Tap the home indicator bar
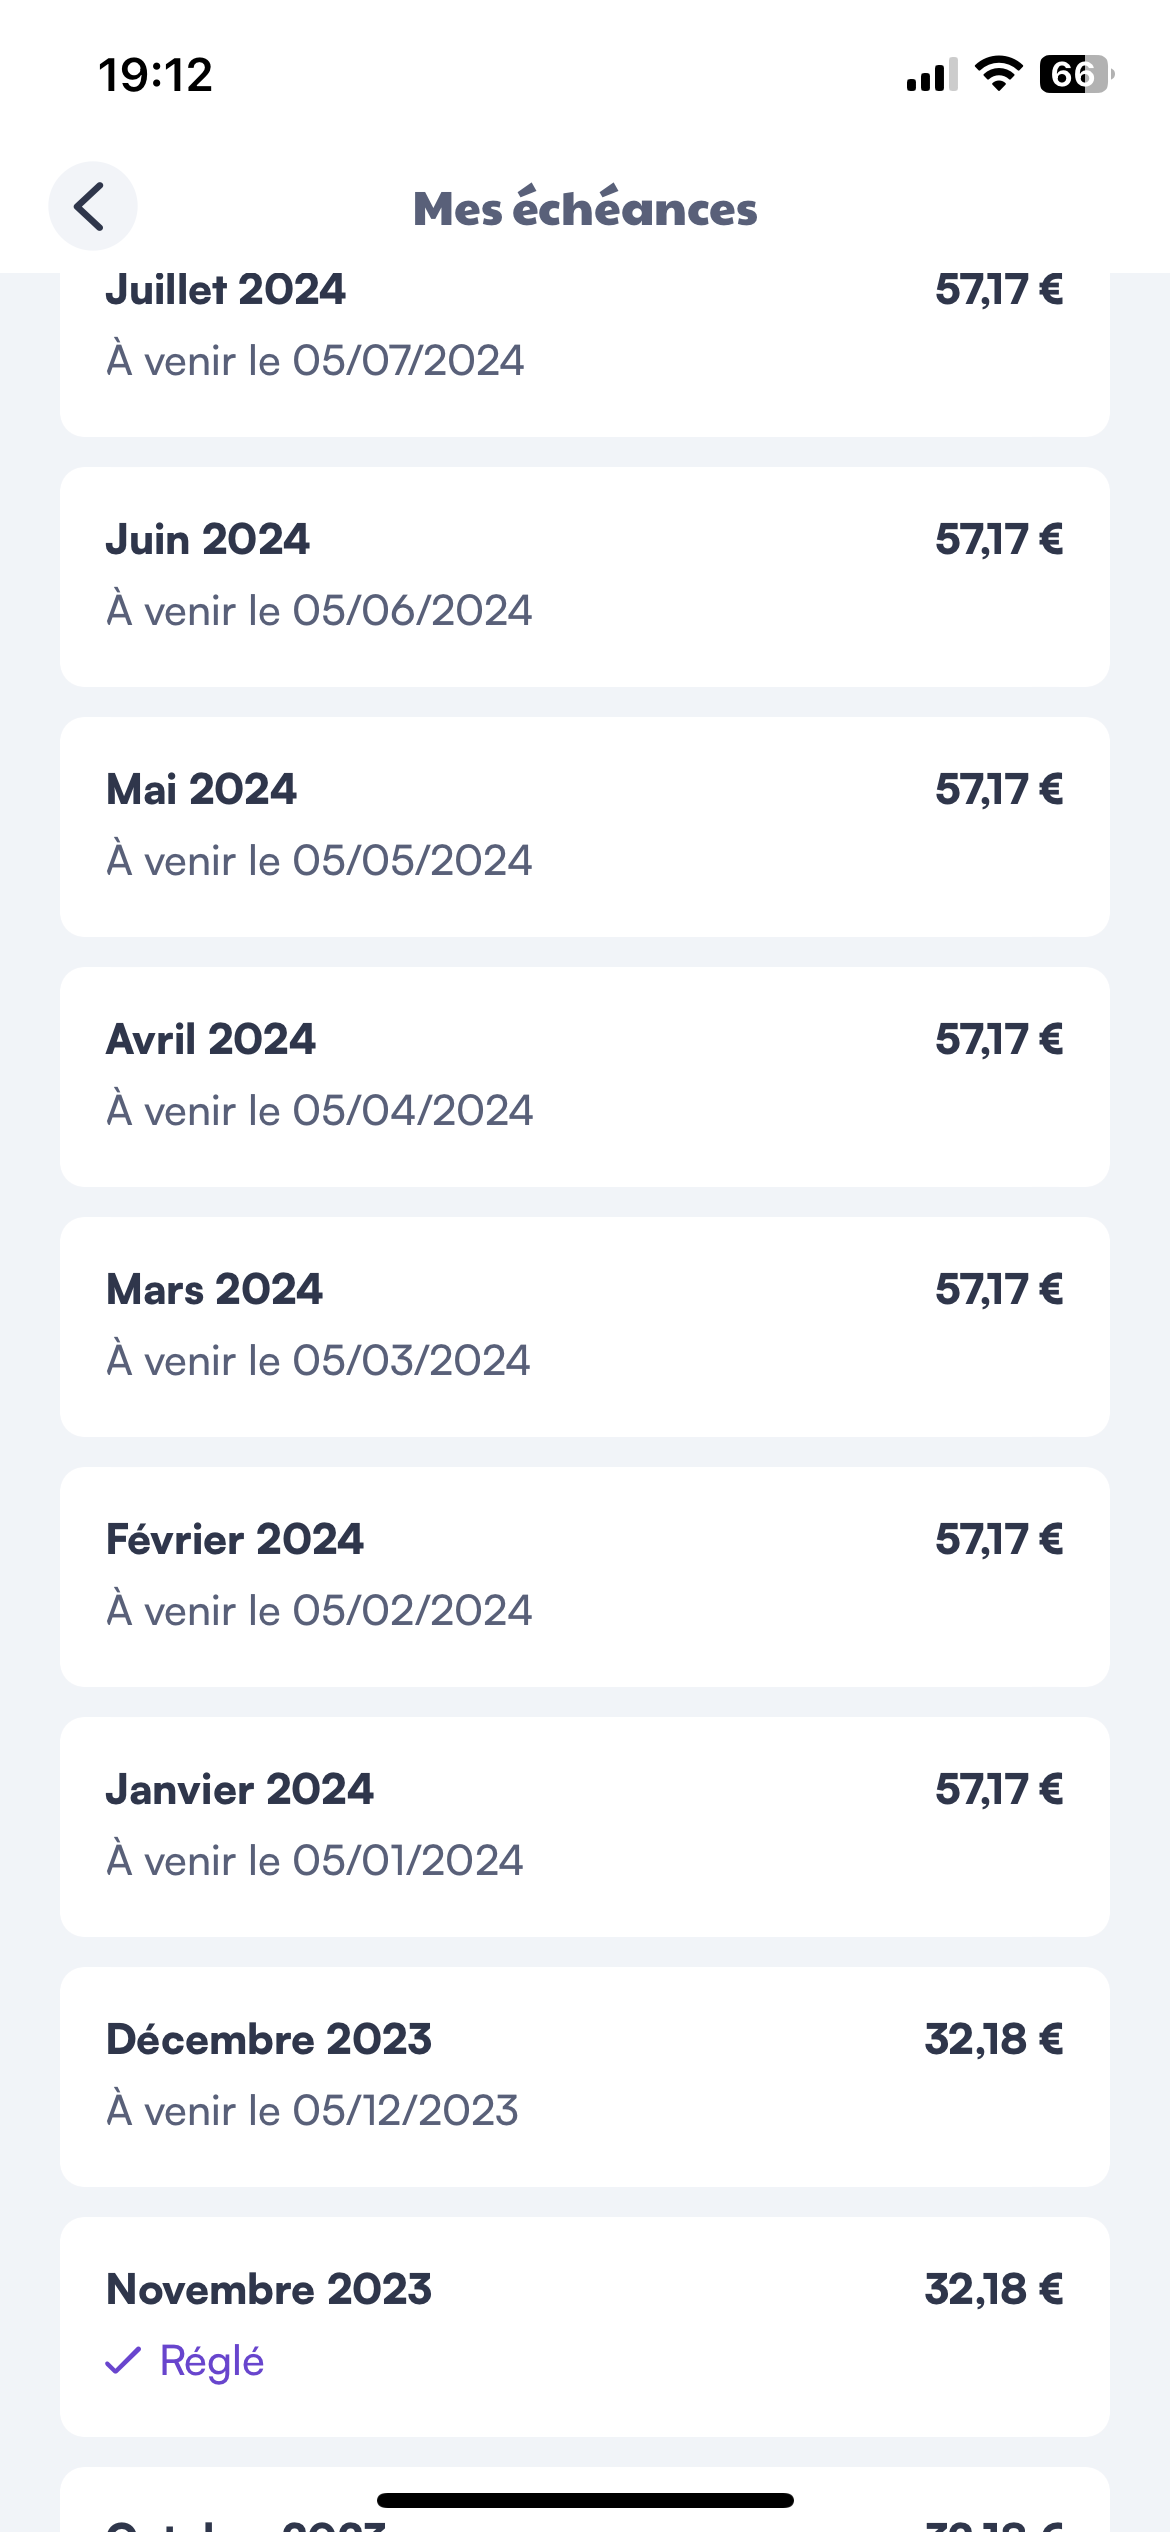The width and height of the screenshot is (1170, 2532). click(x=585, y=2500)
